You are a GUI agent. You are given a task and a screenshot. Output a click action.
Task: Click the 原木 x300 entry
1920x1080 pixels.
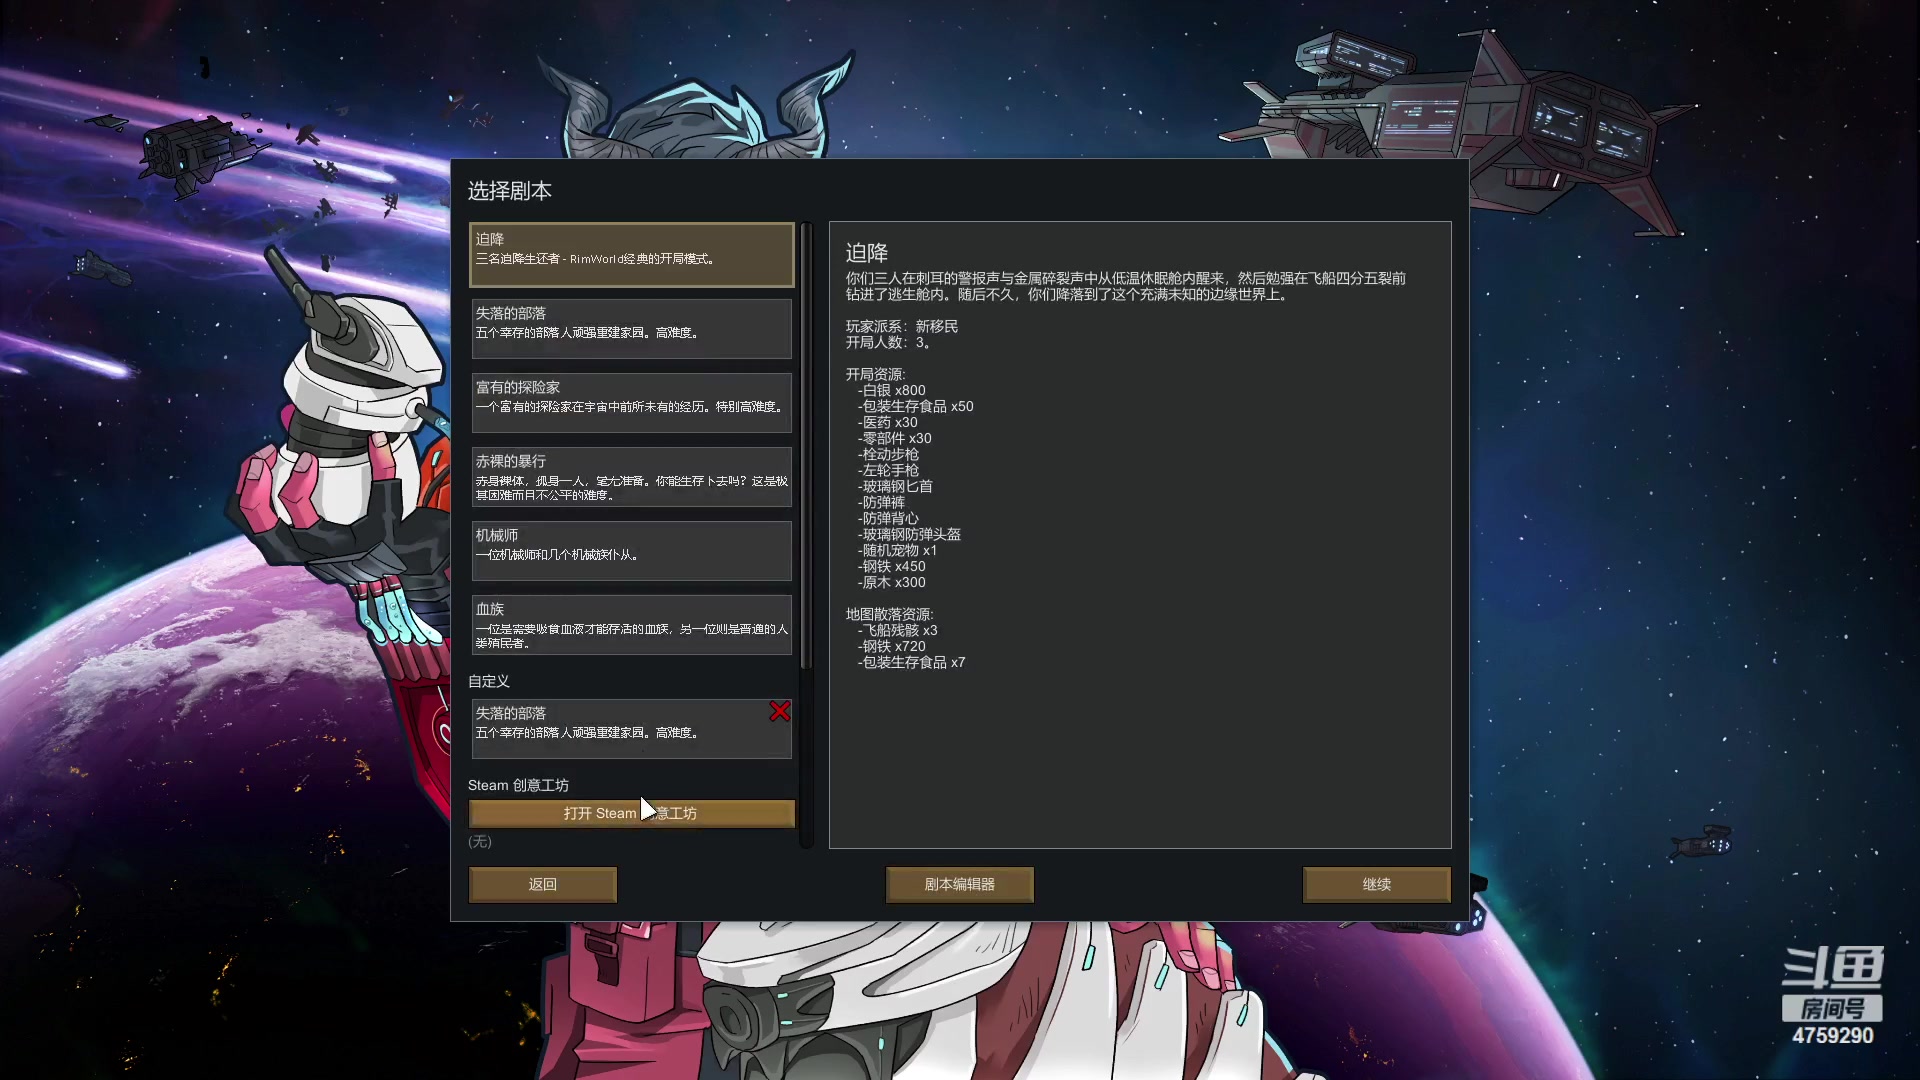892,582
